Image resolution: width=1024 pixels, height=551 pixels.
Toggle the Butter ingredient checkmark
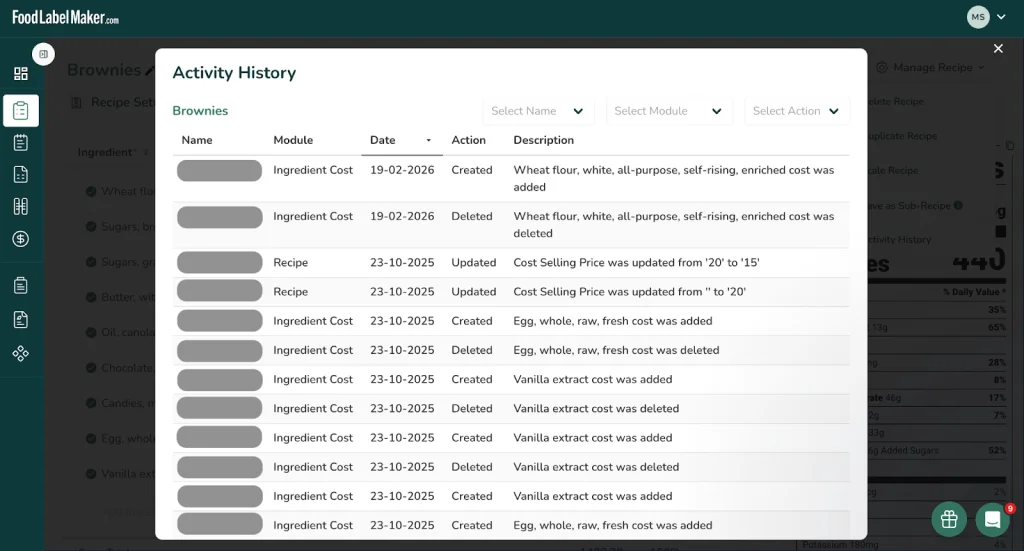coord(91,297)
